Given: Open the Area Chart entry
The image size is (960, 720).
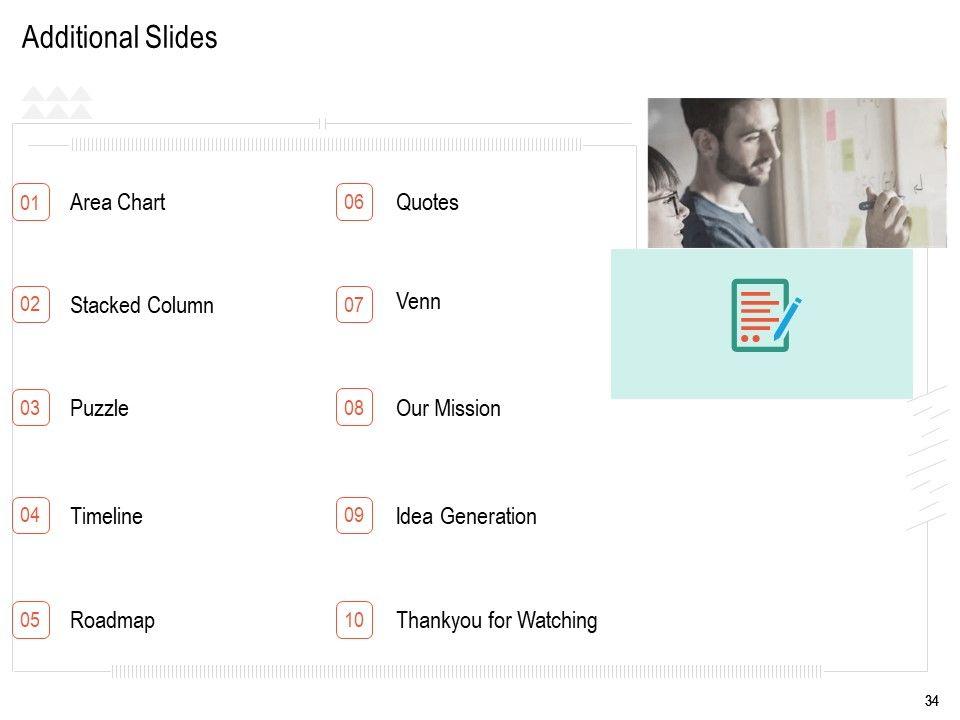Looking at the screenshot, I should 117,203.
